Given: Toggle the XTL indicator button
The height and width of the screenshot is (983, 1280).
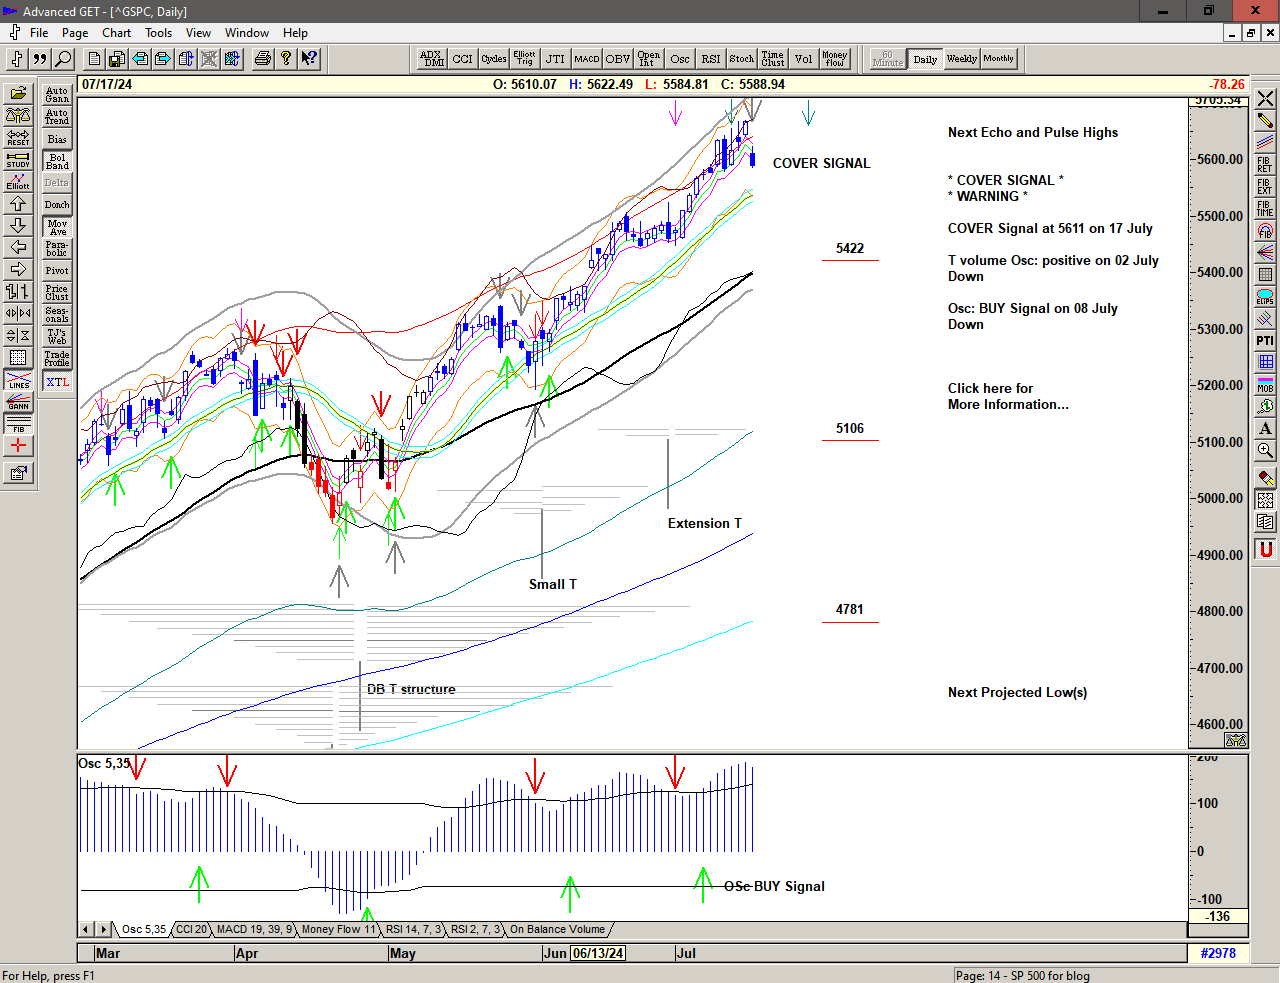Looking at the screenshot, I should click(x=57, y=382).
